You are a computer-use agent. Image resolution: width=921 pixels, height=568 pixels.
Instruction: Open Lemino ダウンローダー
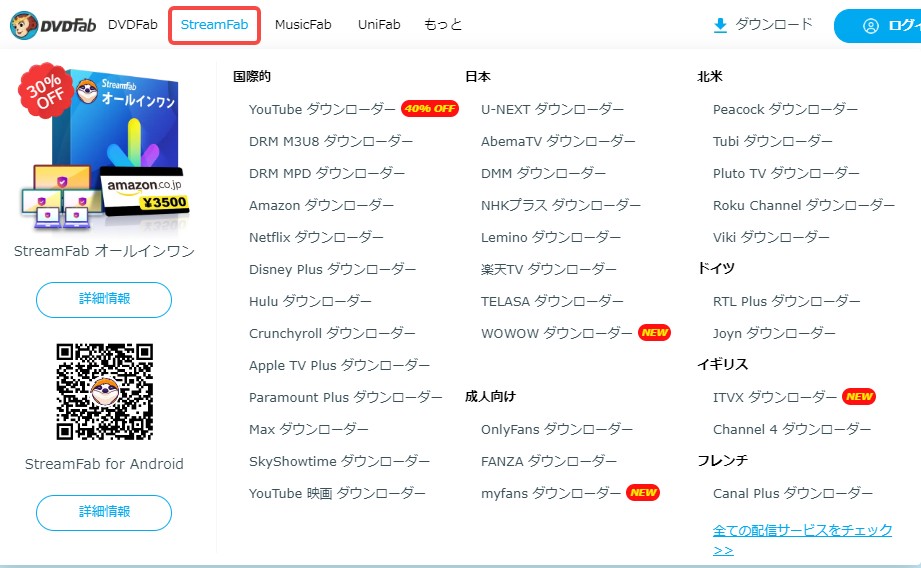tap(550, 237)
